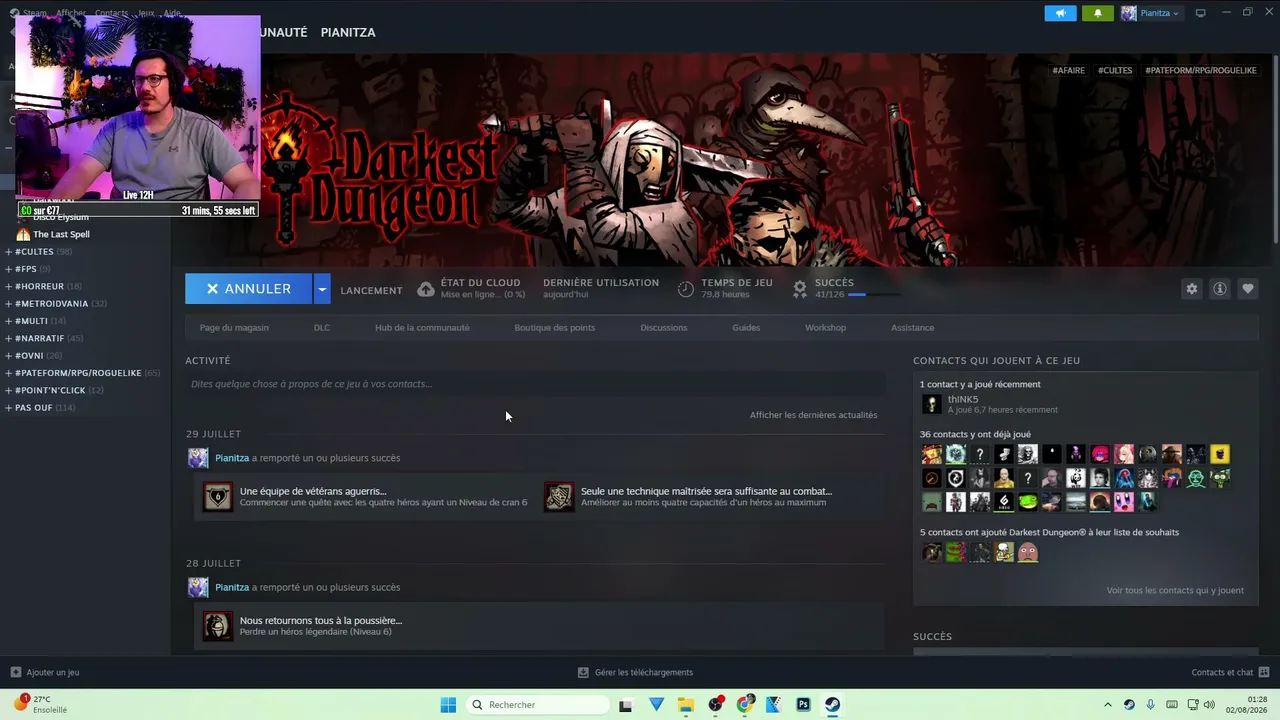The height and width of the screenshot is (720, 1280).
Task: Click the Windows taskbar search box
Action: point(539,705)
